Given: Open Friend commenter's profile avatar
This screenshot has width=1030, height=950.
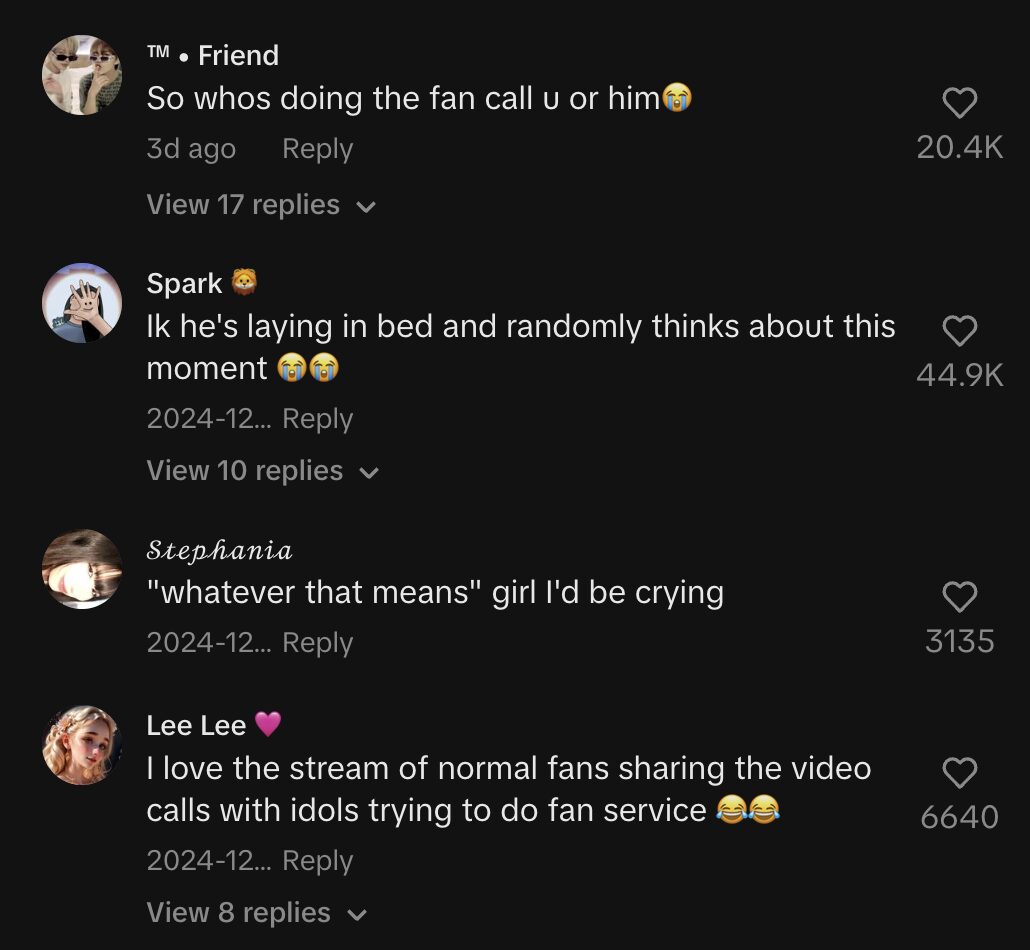Looking at the screenshot, I should click(82, 75).
